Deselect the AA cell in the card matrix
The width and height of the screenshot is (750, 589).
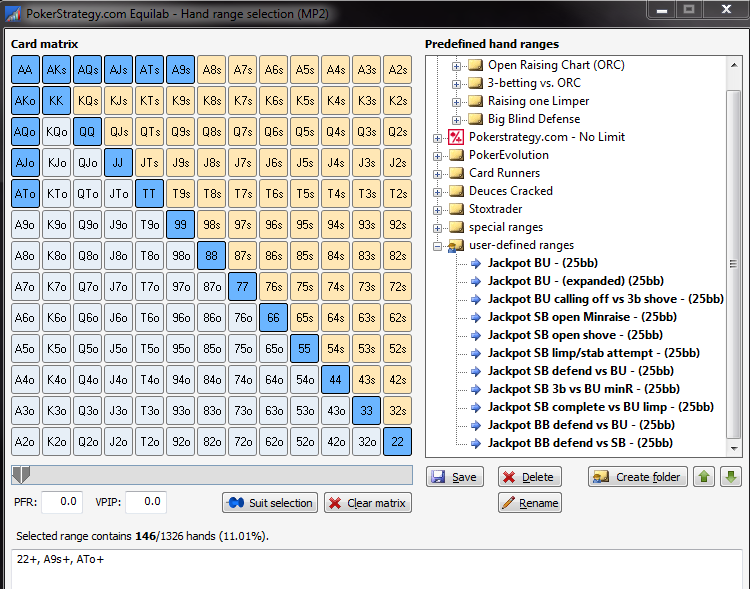click(25, 70)
